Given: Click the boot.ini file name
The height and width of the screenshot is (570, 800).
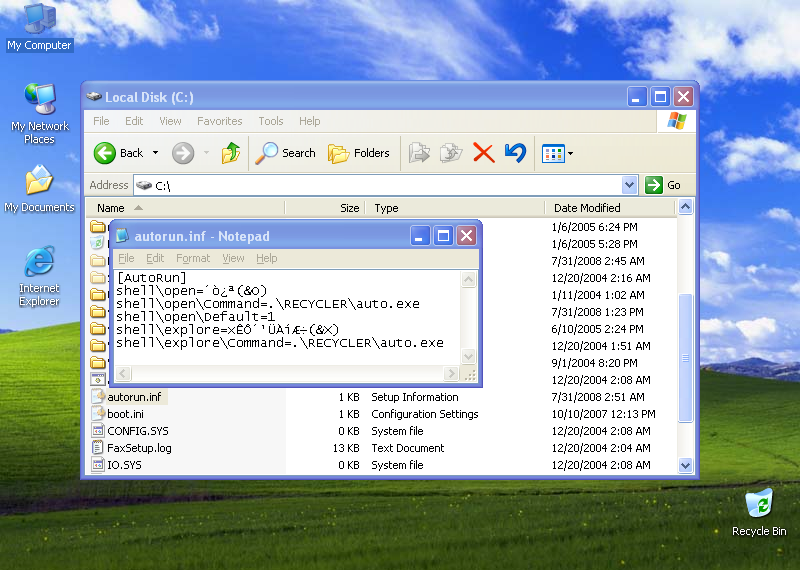Looking at the screenshot, I should 126,414.
